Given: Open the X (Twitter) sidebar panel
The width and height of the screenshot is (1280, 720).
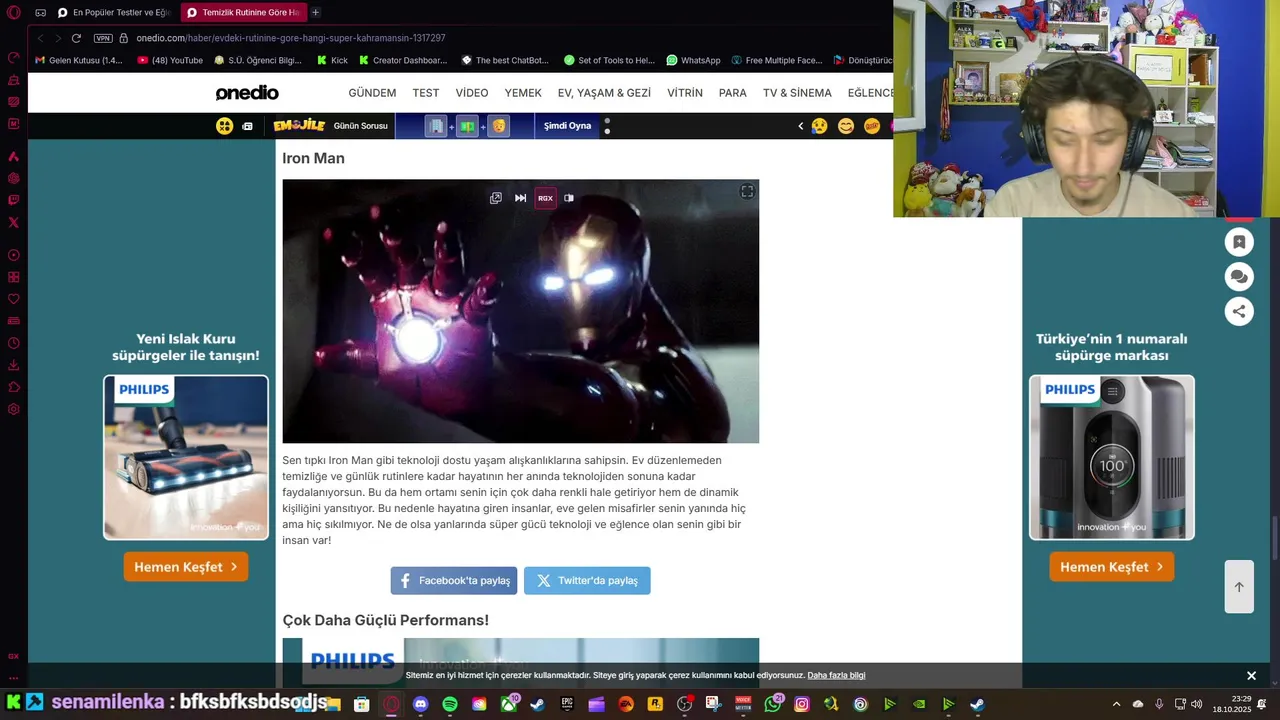Looking at the screenshot, I should coord(13,222).
